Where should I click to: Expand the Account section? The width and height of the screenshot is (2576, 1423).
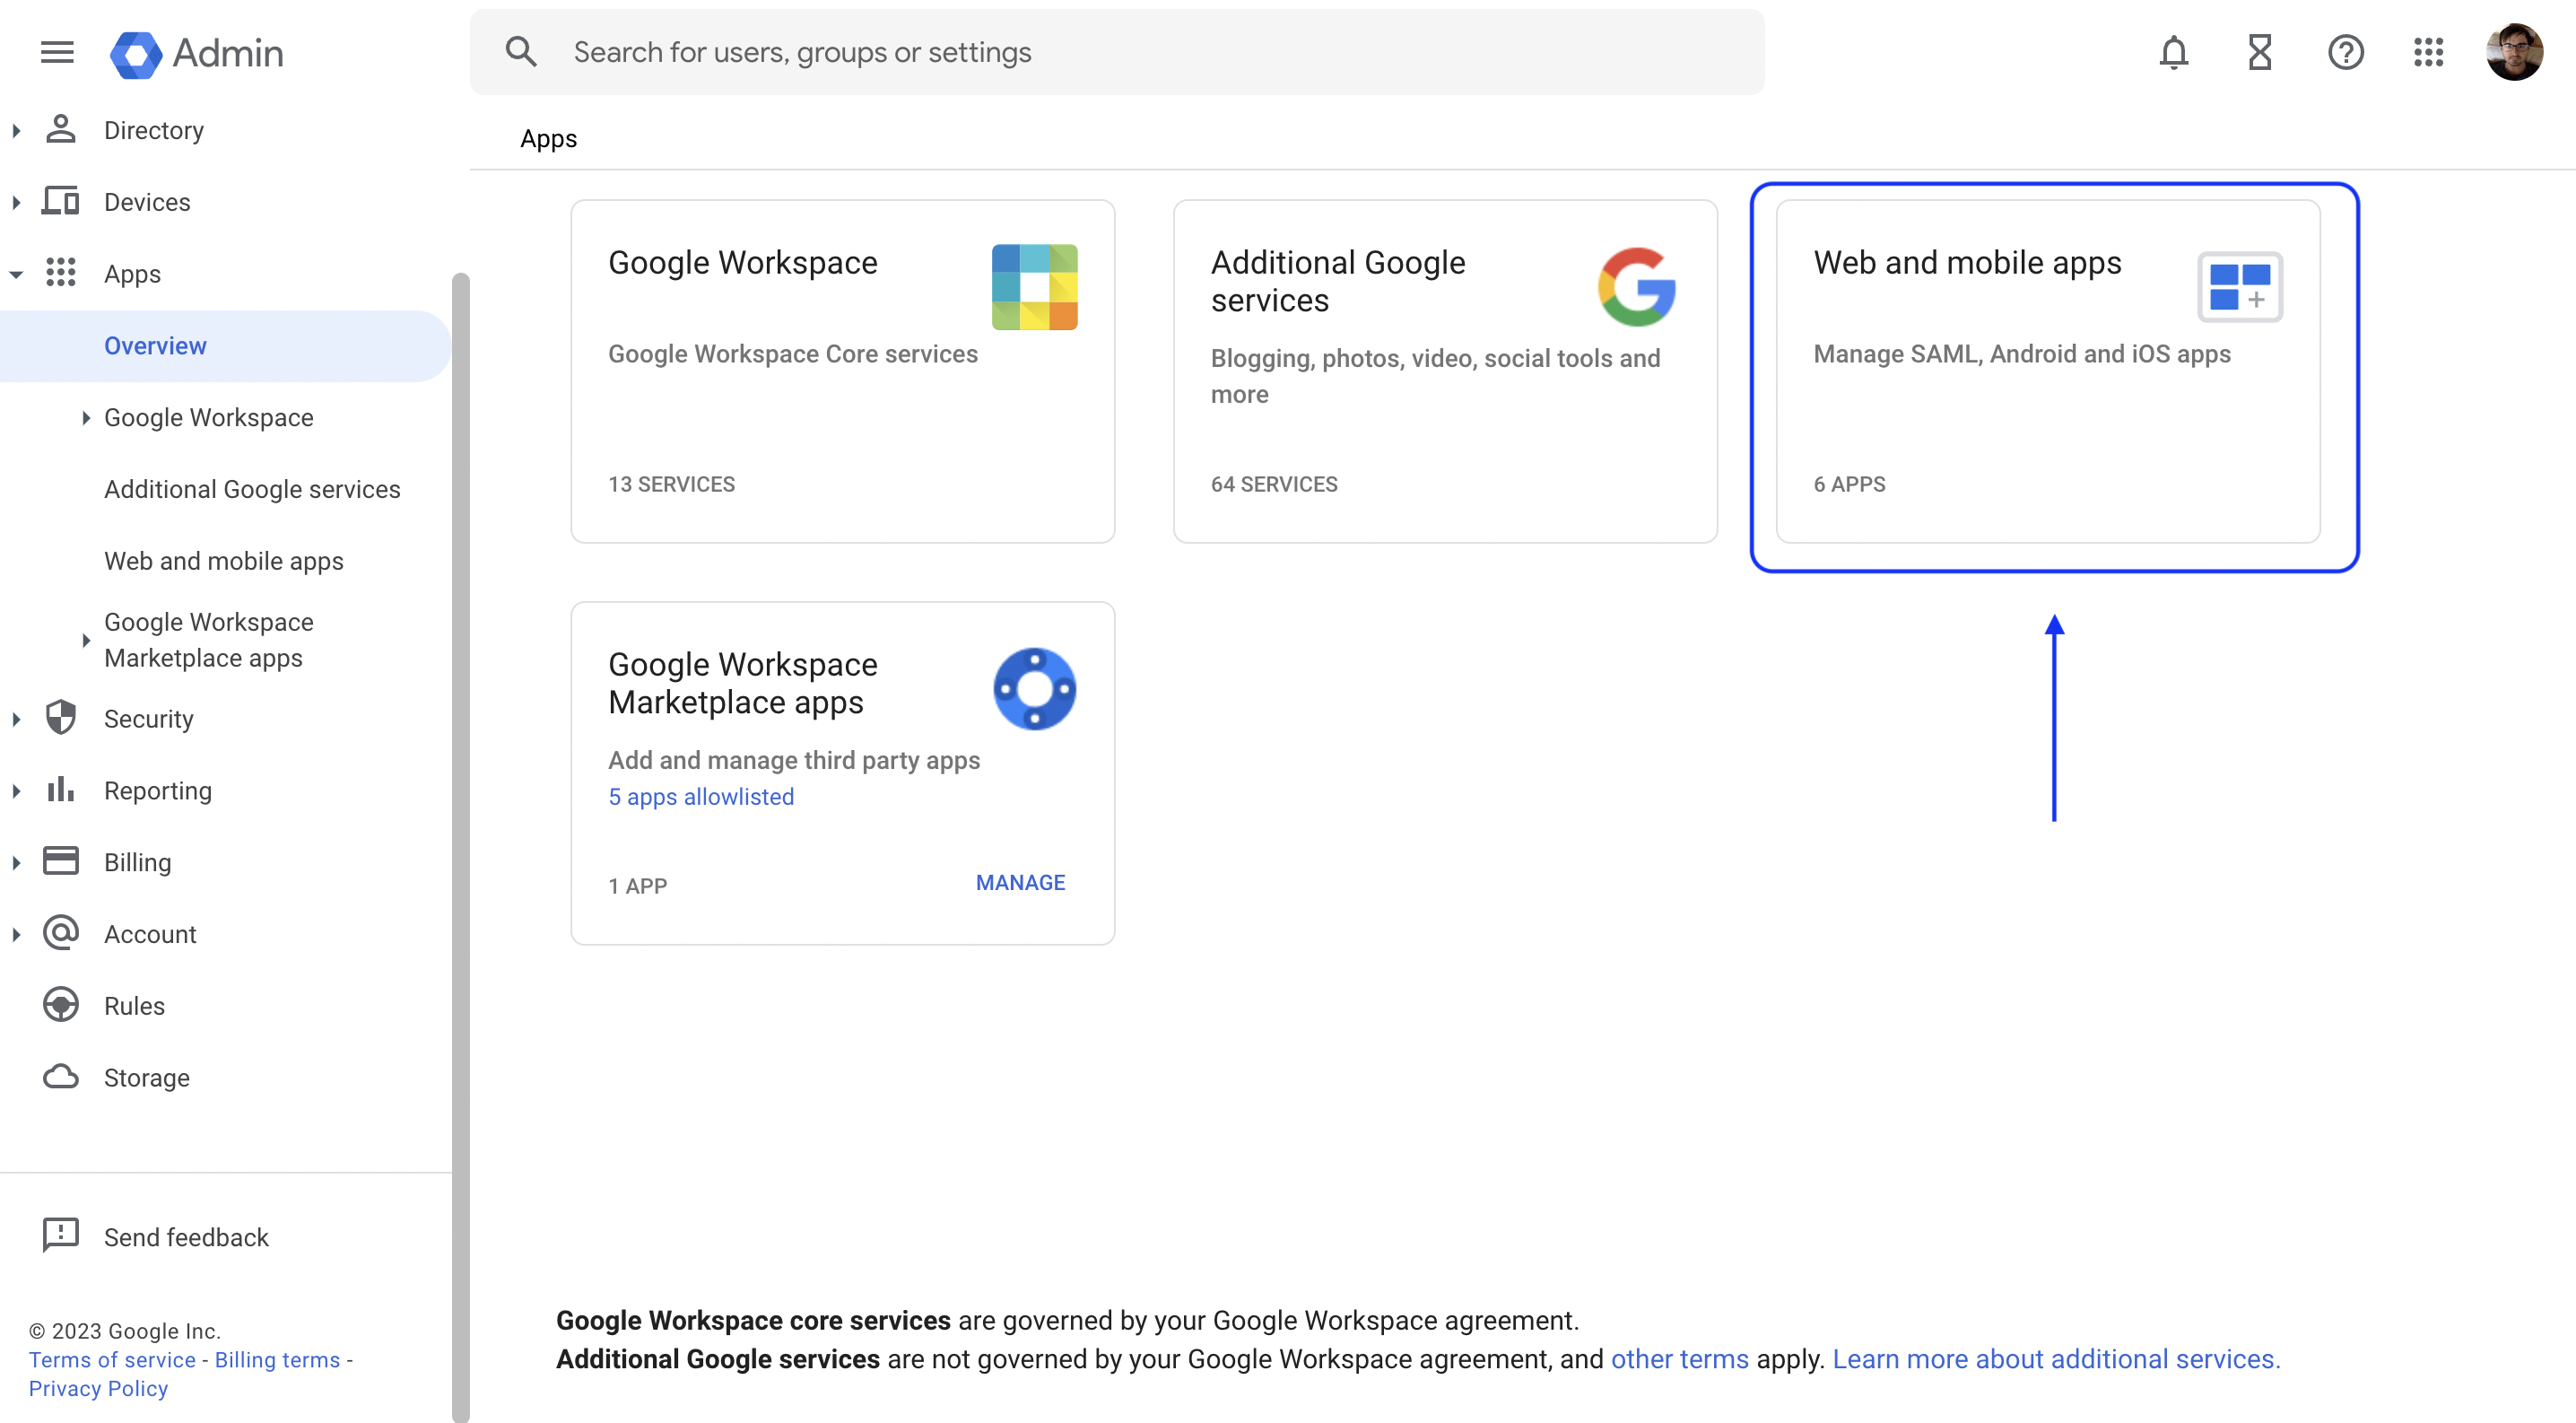(x=16, y=935)
